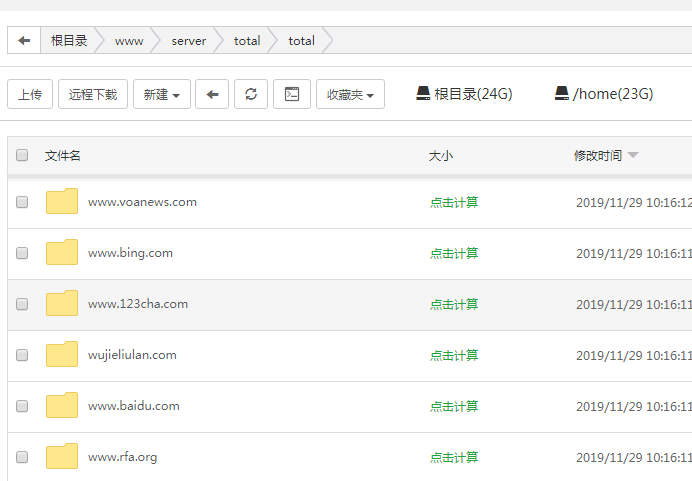The height and width of the screenshot is (481, 692).
Task: Go to server in breadcrumb path
Action: 189,41
